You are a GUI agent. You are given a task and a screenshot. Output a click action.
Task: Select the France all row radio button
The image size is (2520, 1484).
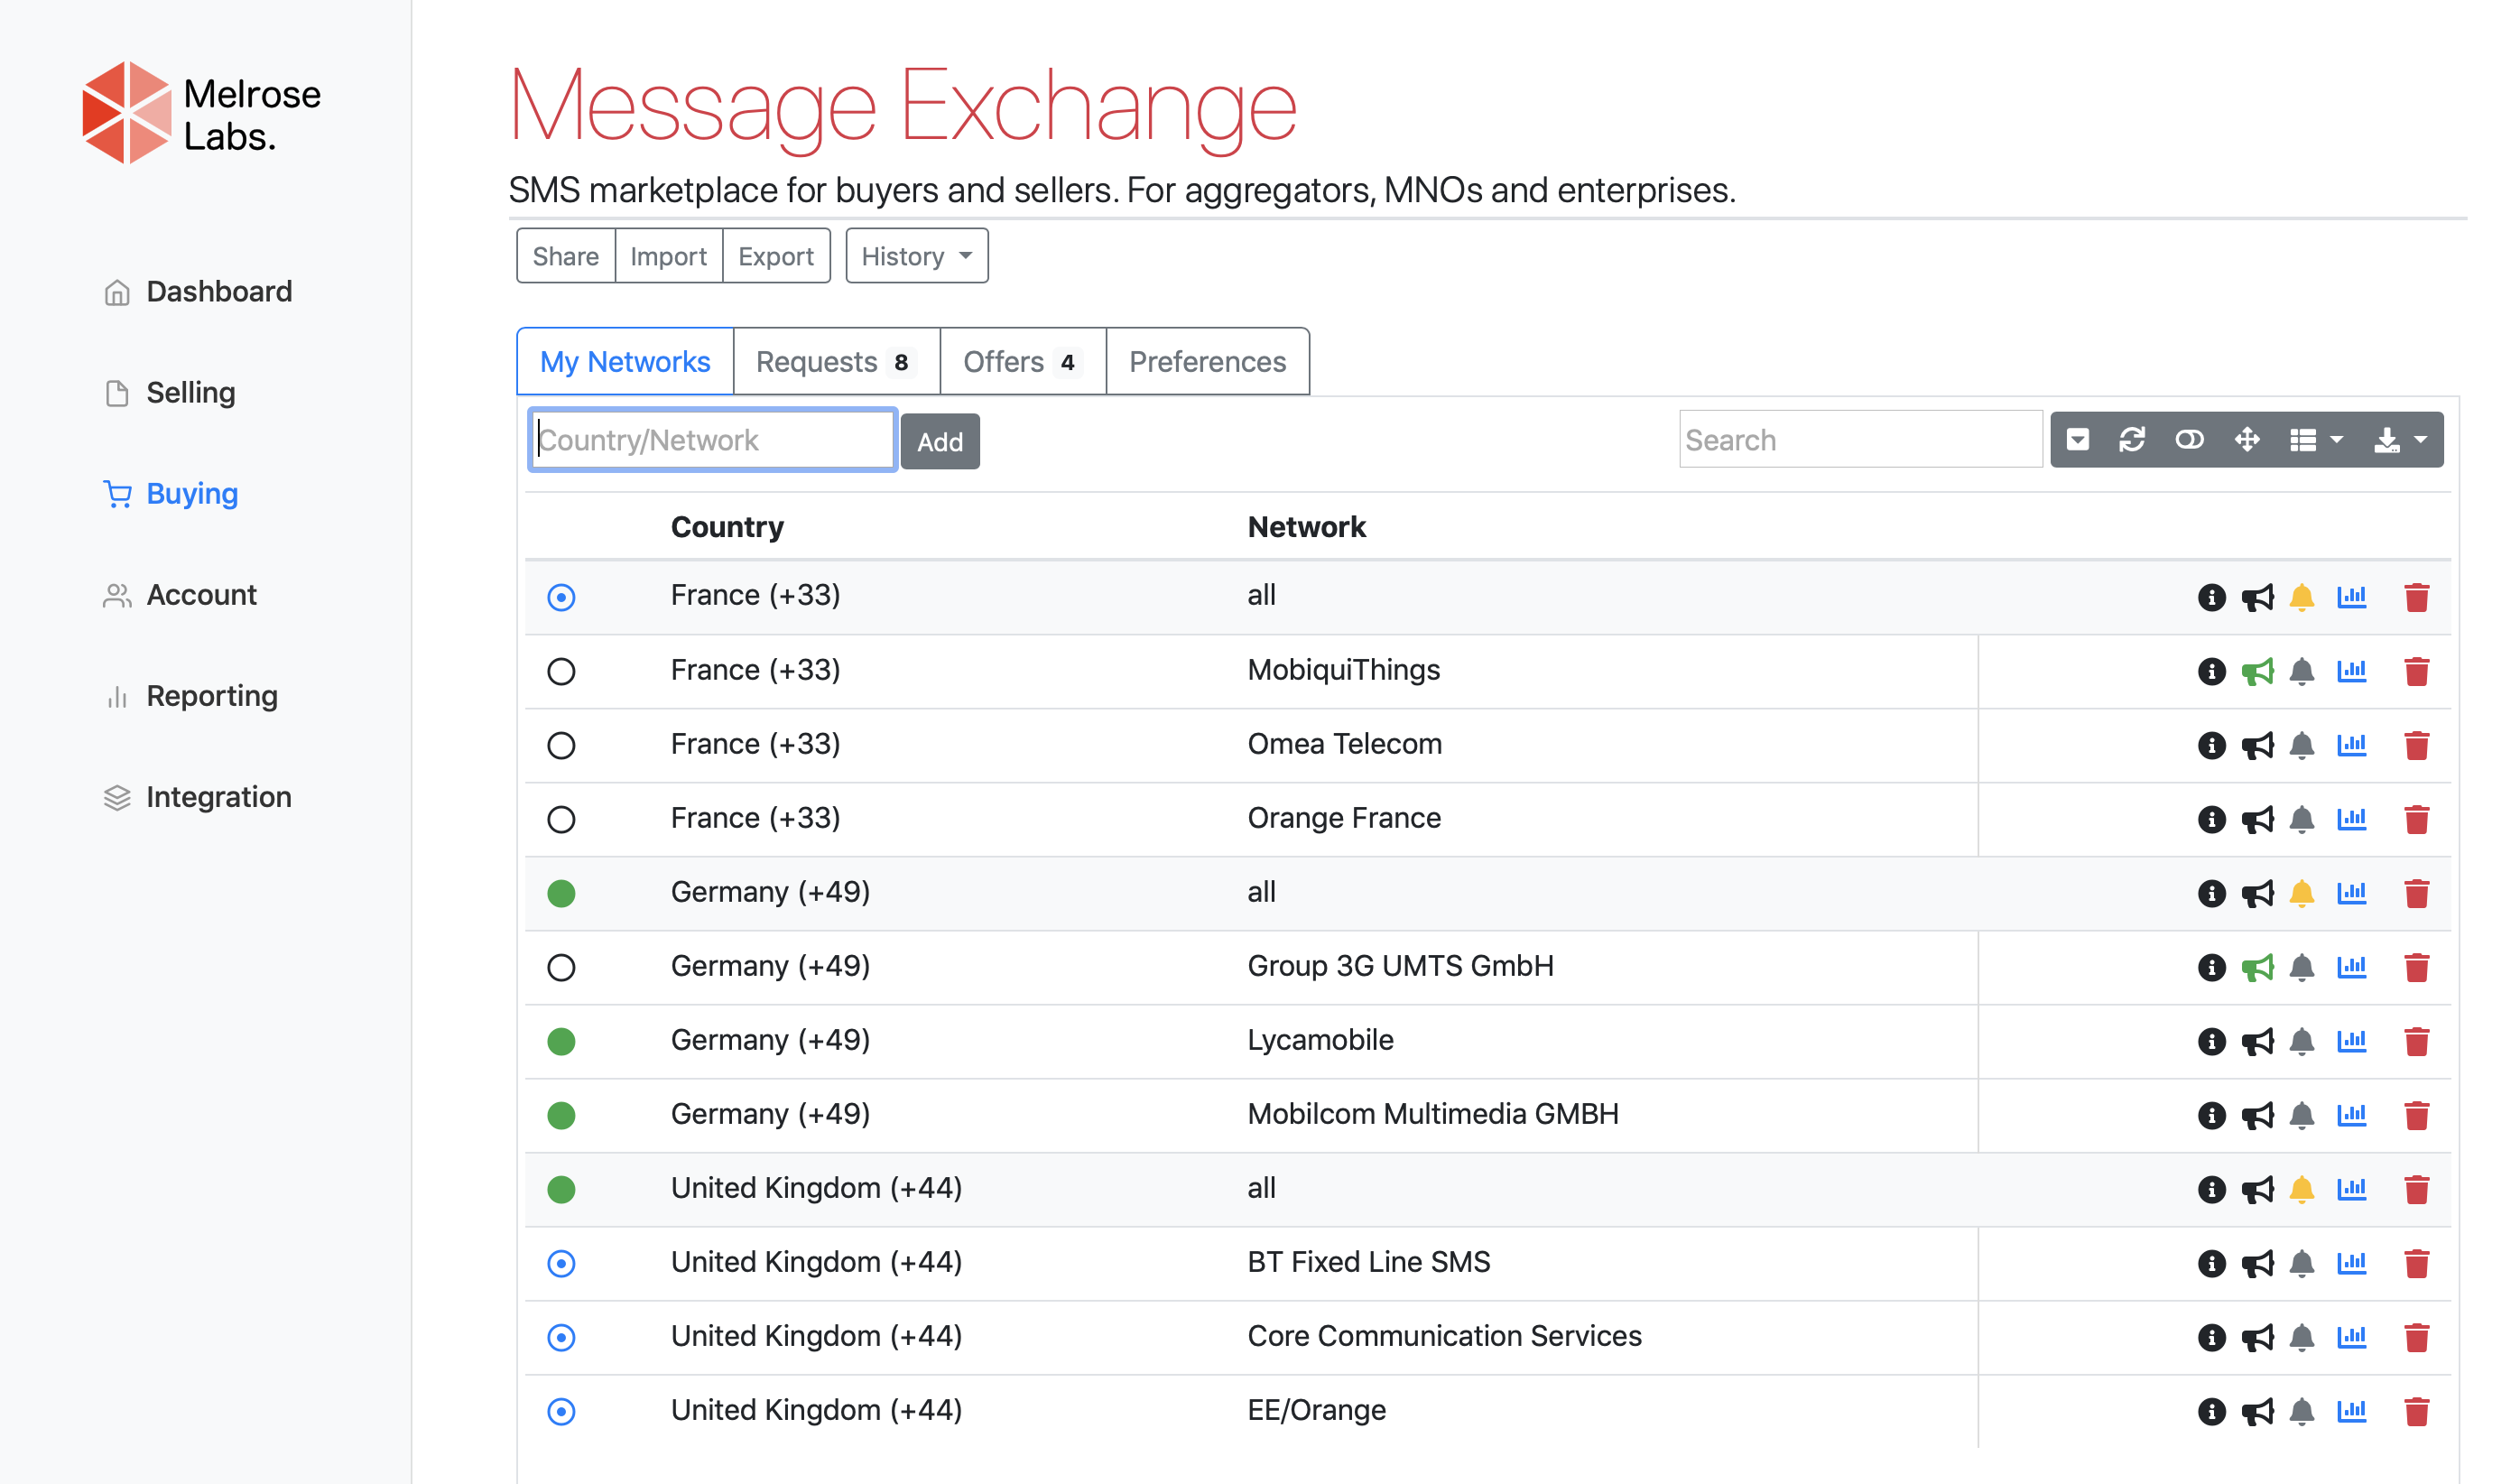[561, 597]
